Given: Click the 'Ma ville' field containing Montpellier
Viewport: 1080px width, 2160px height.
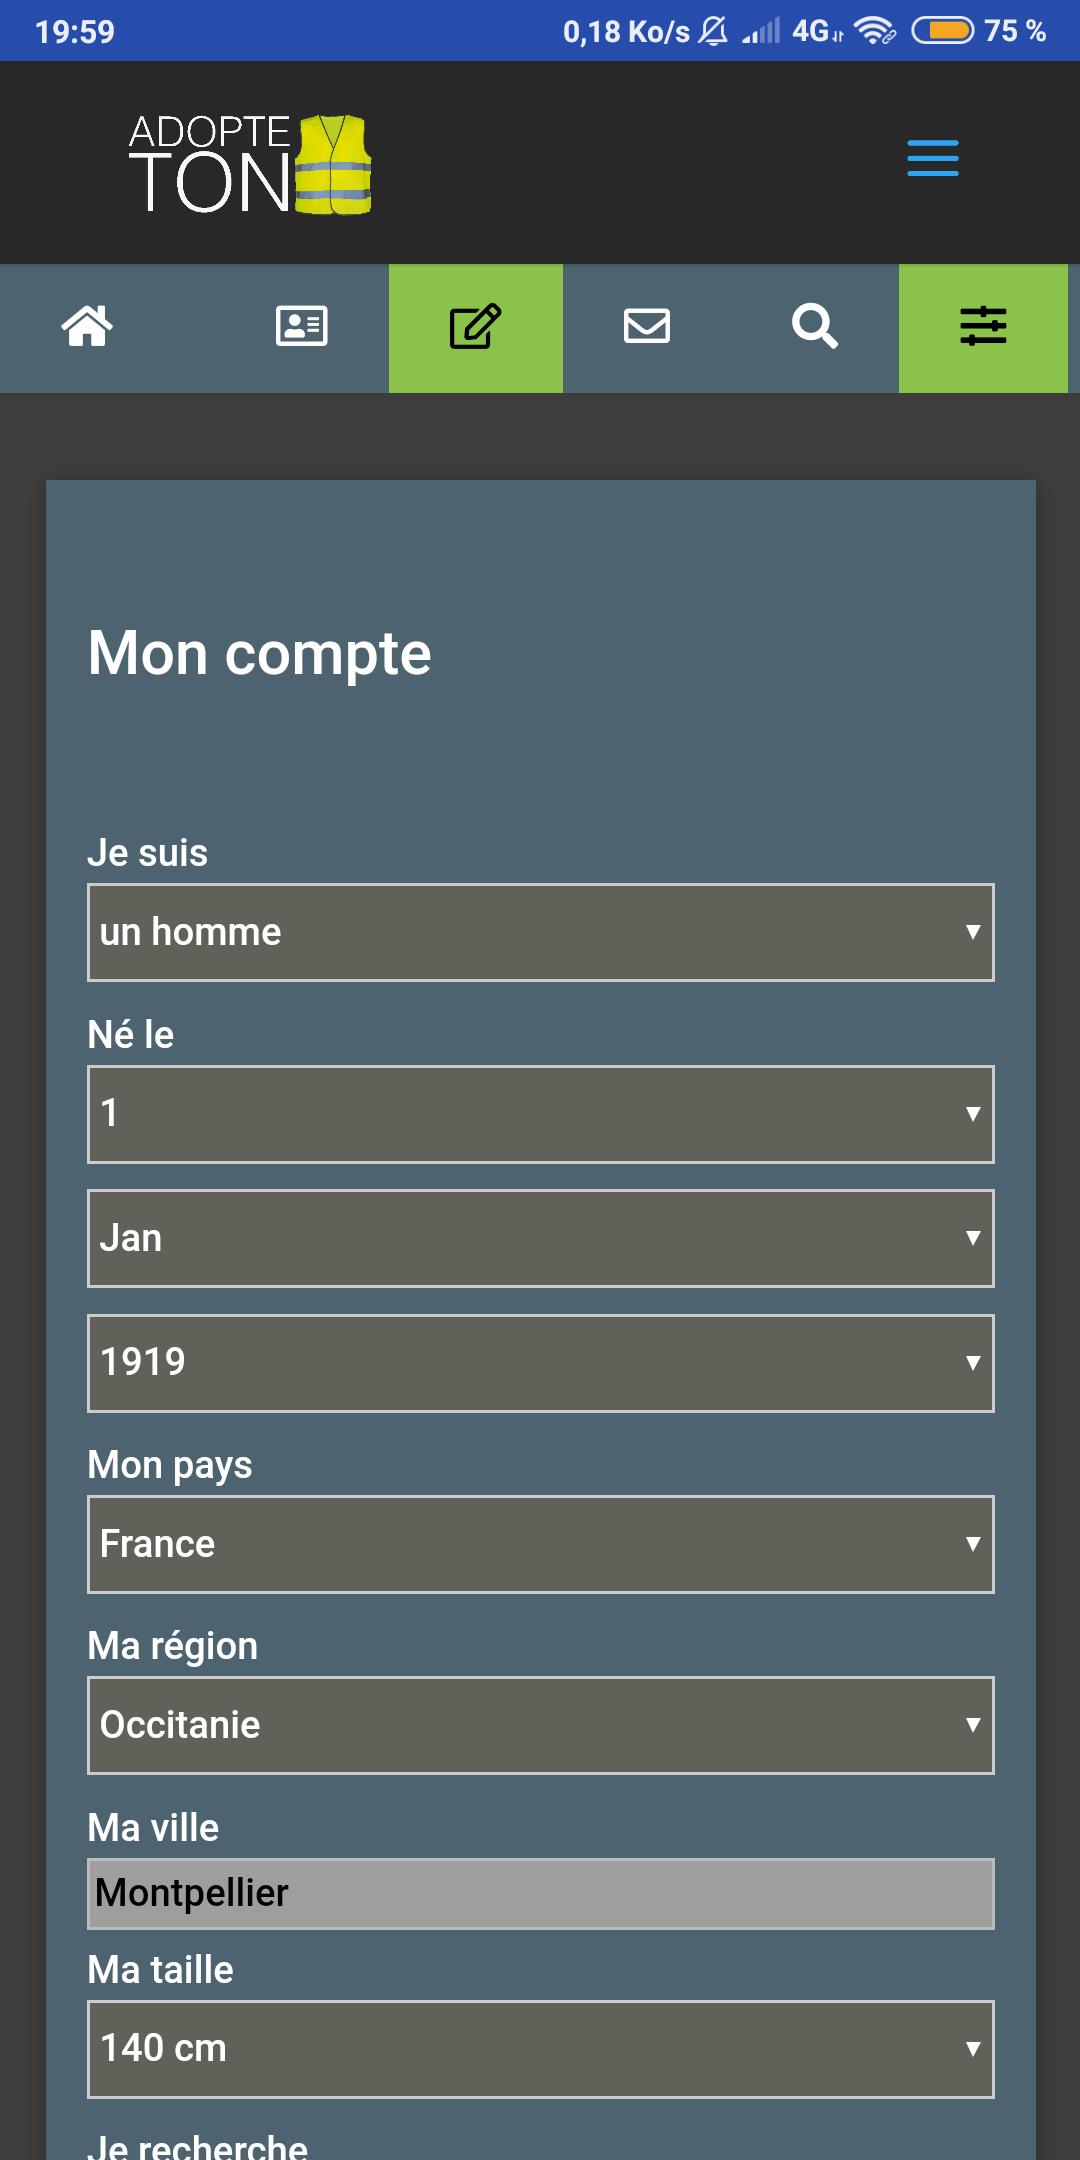Looking at the screenshot, I should click(540, 1891).
